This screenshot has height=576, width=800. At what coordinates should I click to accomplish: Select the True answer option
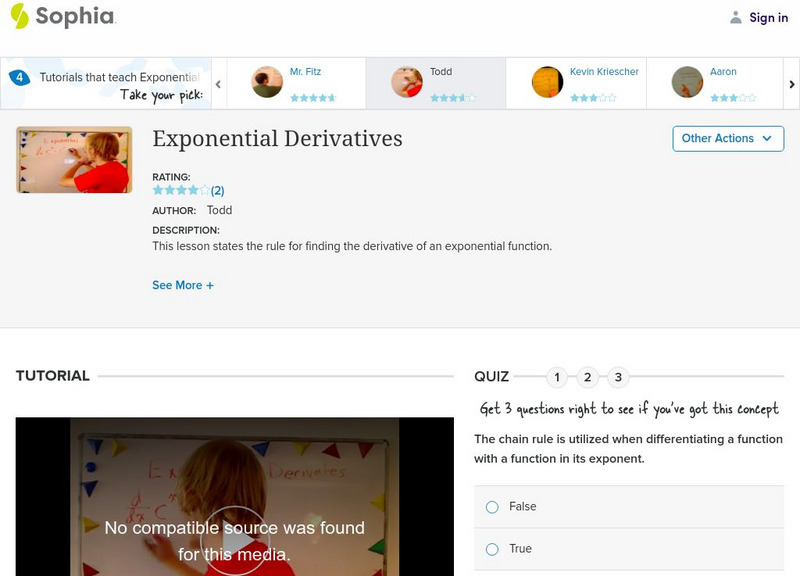click(x=491, y=549)
